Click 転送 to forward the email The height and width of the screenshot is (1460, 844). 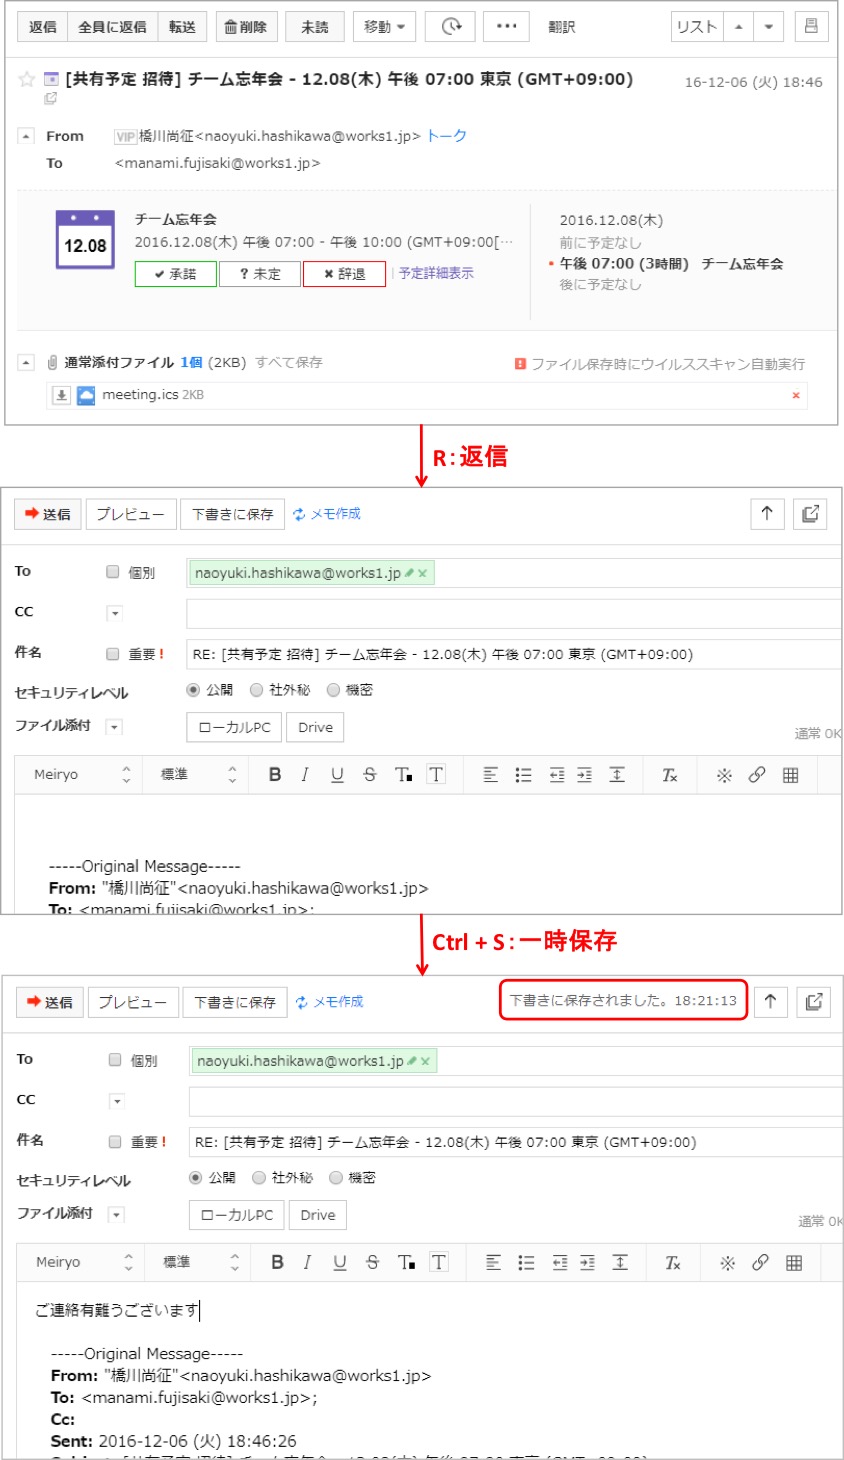click(182, 27)
